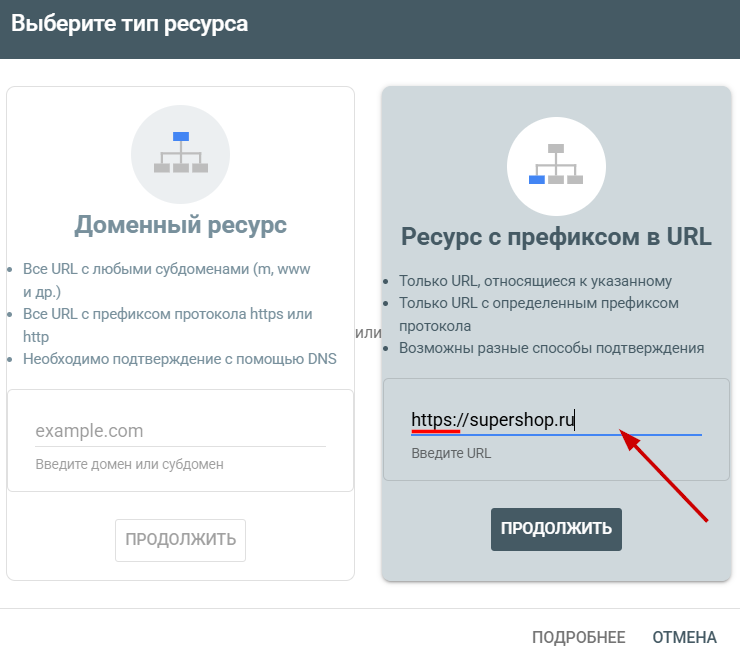
Task: Click the Введите URL hint text
Action: coord(451,453)
